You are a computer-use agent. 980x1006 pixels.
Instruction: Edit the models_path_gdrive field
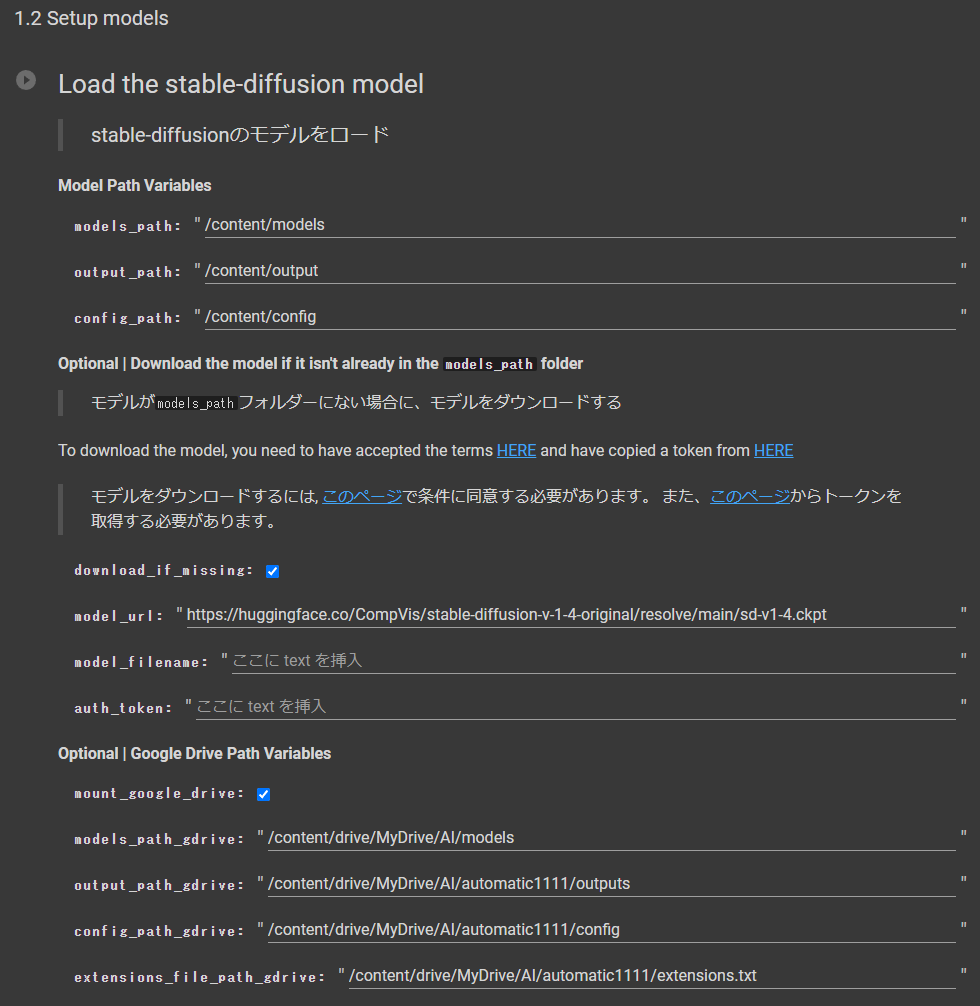[x=611, y=838]
